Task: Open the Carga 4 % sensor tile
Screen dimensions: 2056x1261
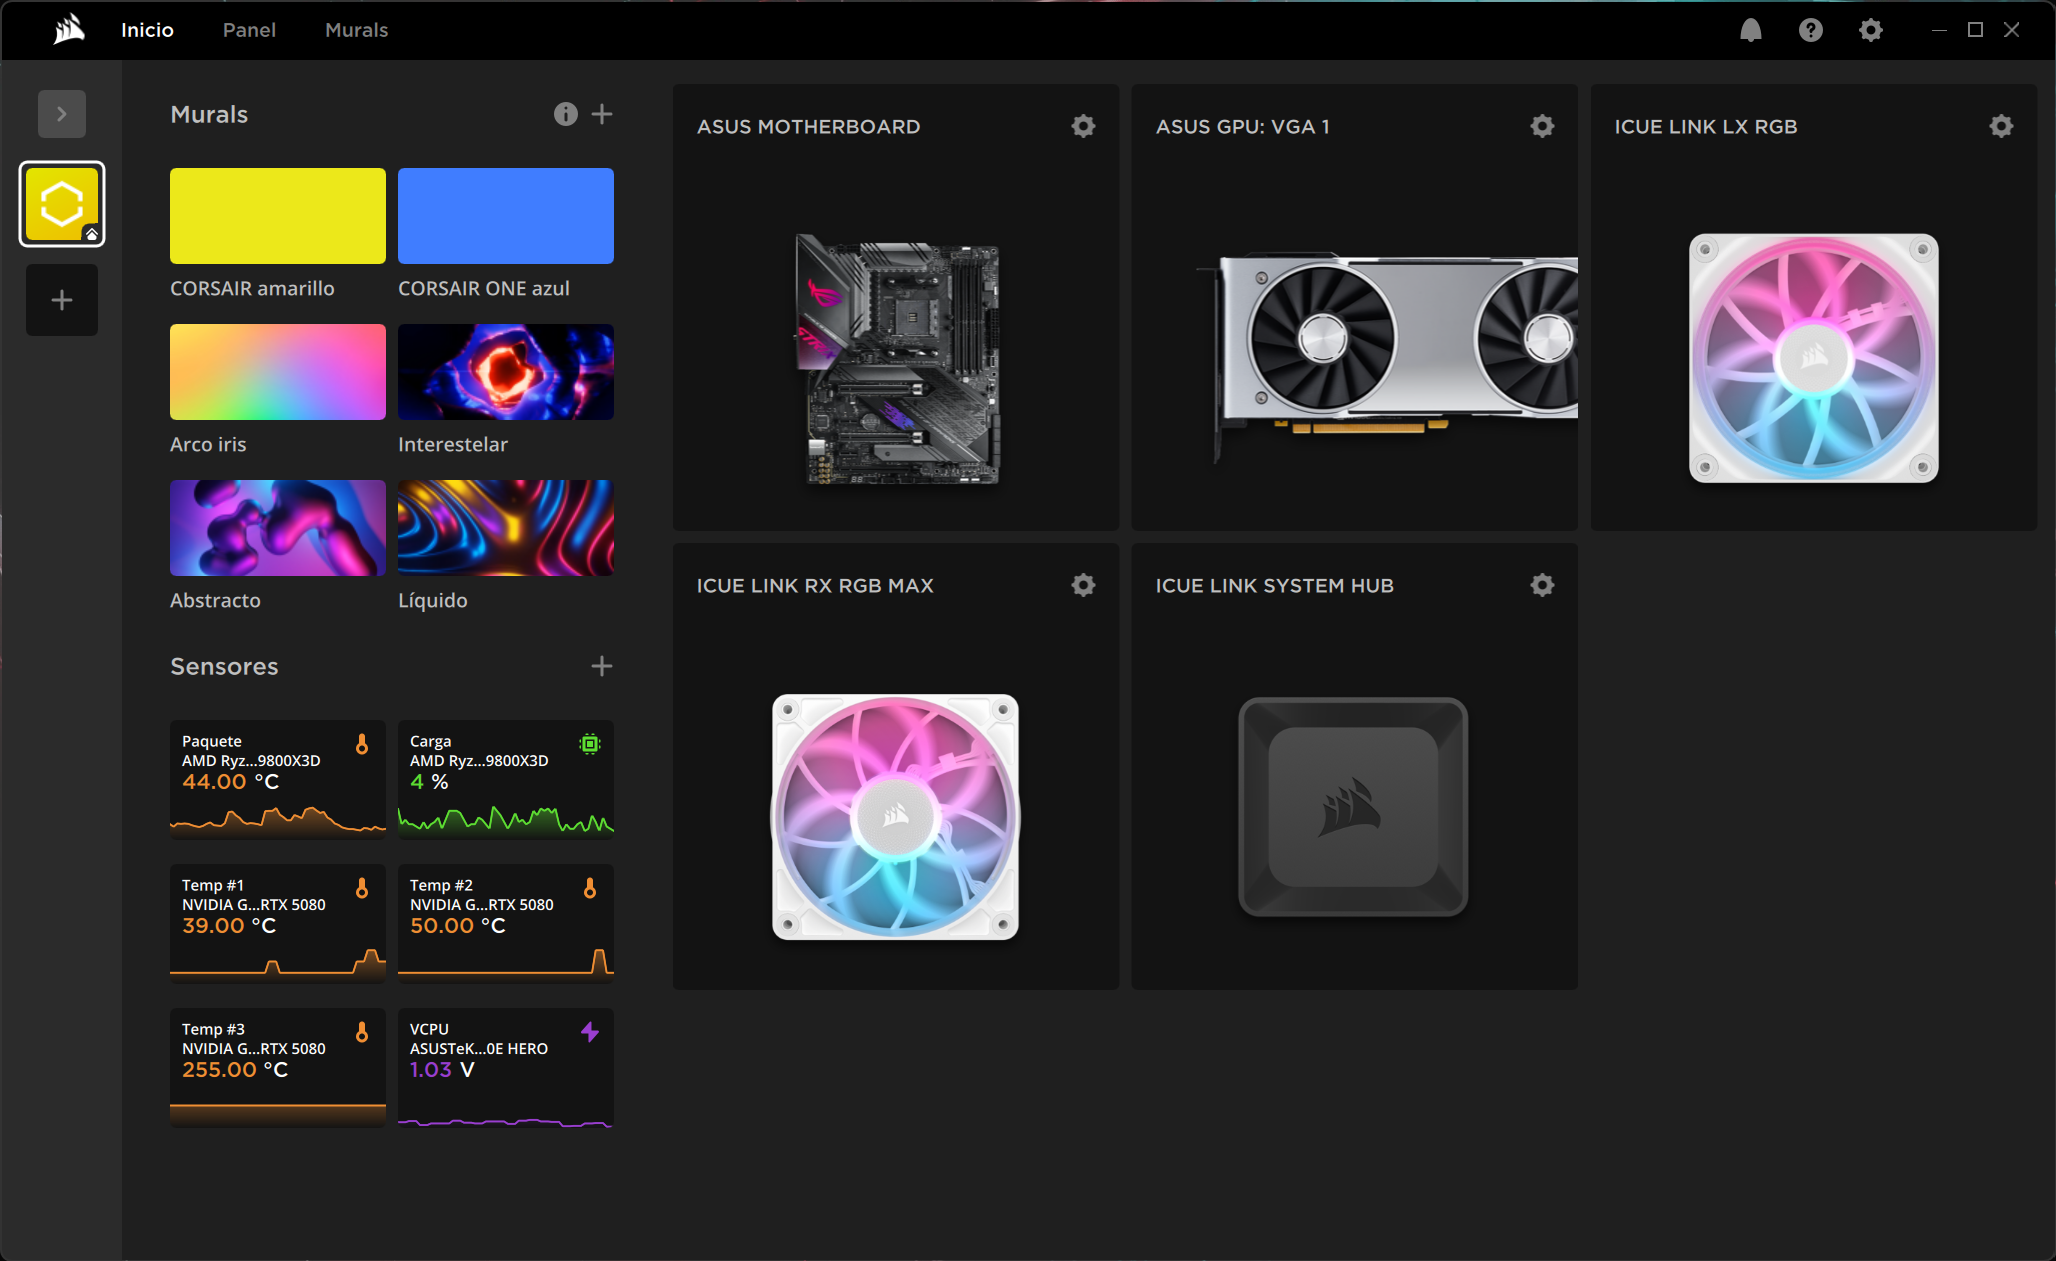Action: (x=506, y=778)
